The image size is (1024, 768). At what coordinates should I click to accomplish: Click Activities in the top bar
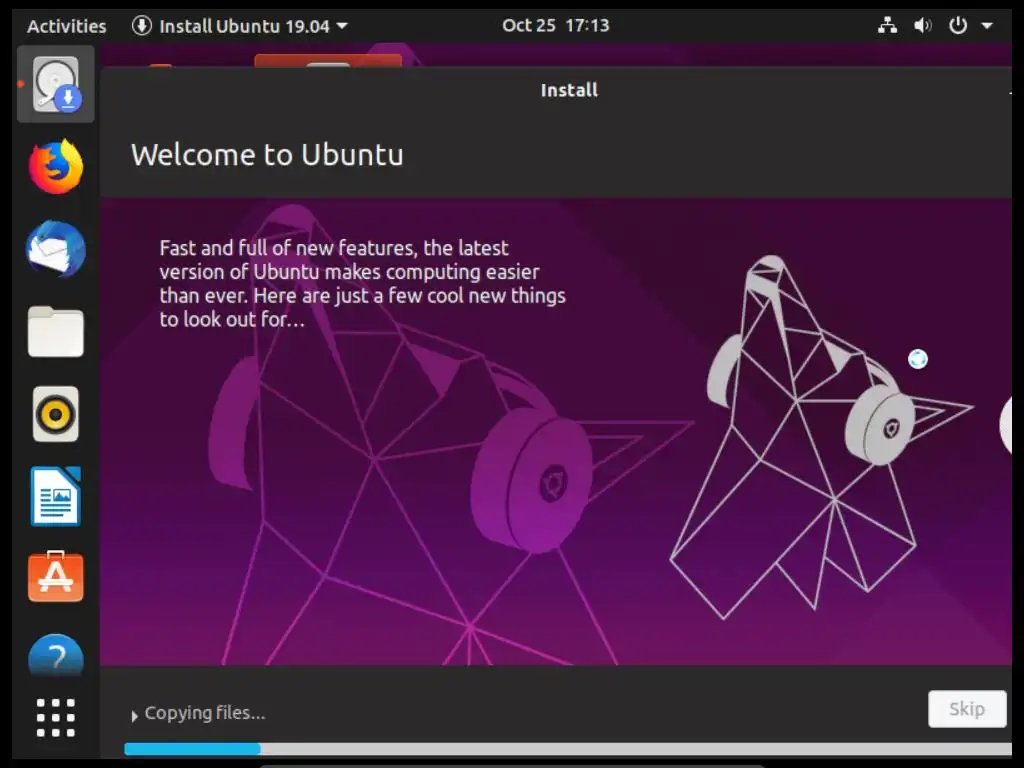click(x=67, y=26)
